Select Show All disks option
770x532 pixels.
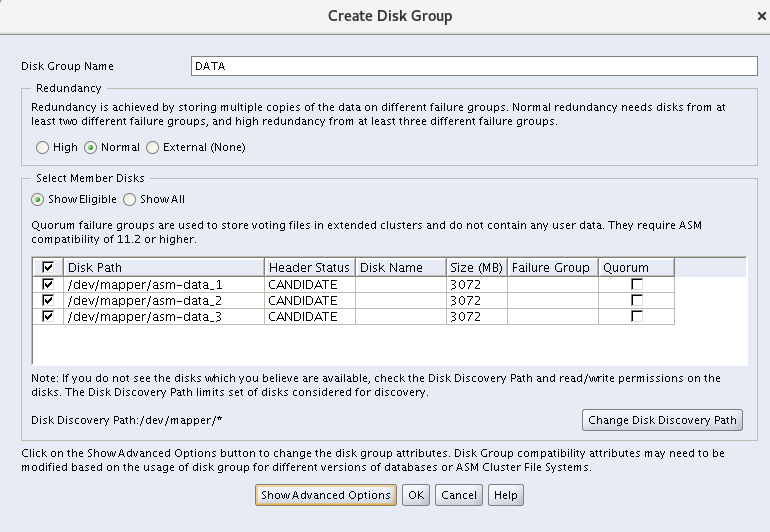tap(131, 199)
